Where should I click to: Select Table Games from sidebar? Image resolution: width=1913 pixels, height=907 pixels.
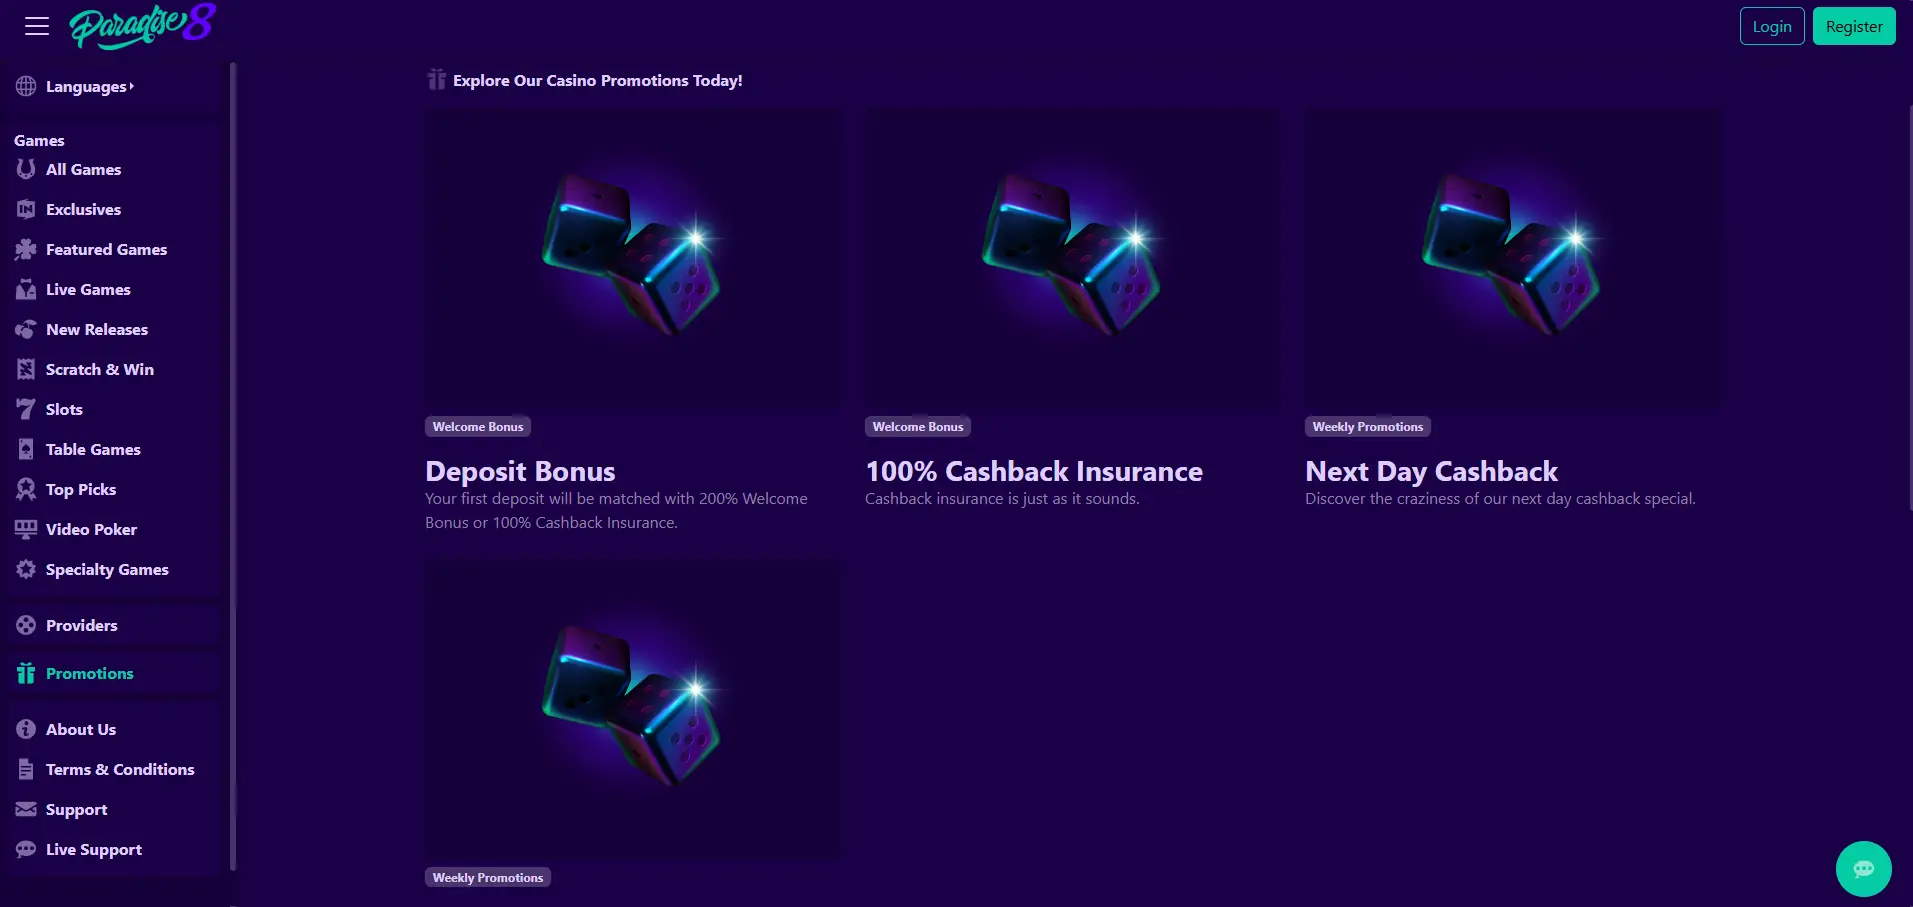(x=93, y=449)
